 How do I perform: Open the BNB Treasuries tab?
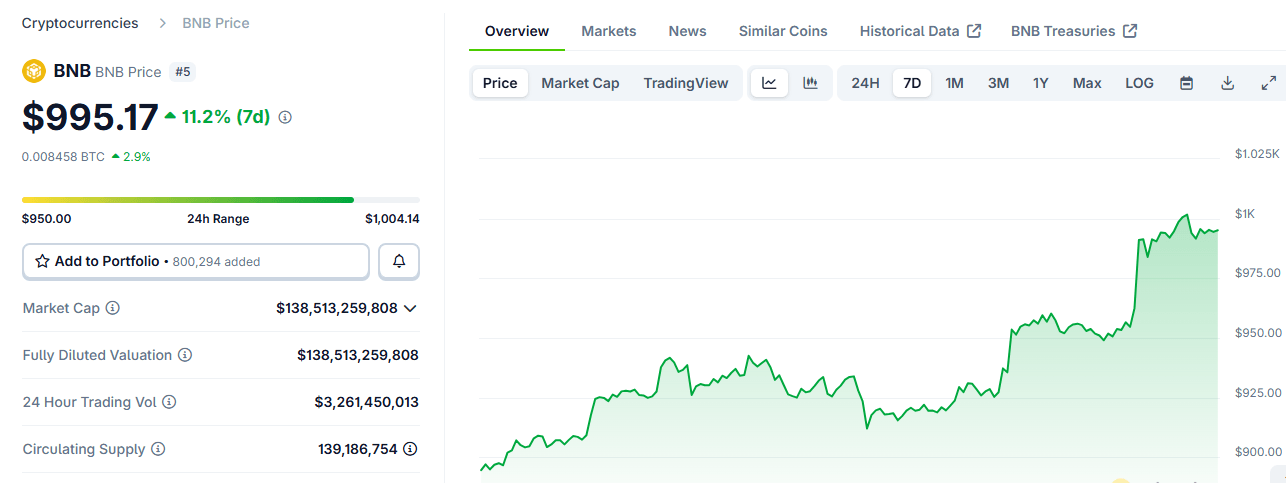pyautogui.click(x=1074, y=31)
